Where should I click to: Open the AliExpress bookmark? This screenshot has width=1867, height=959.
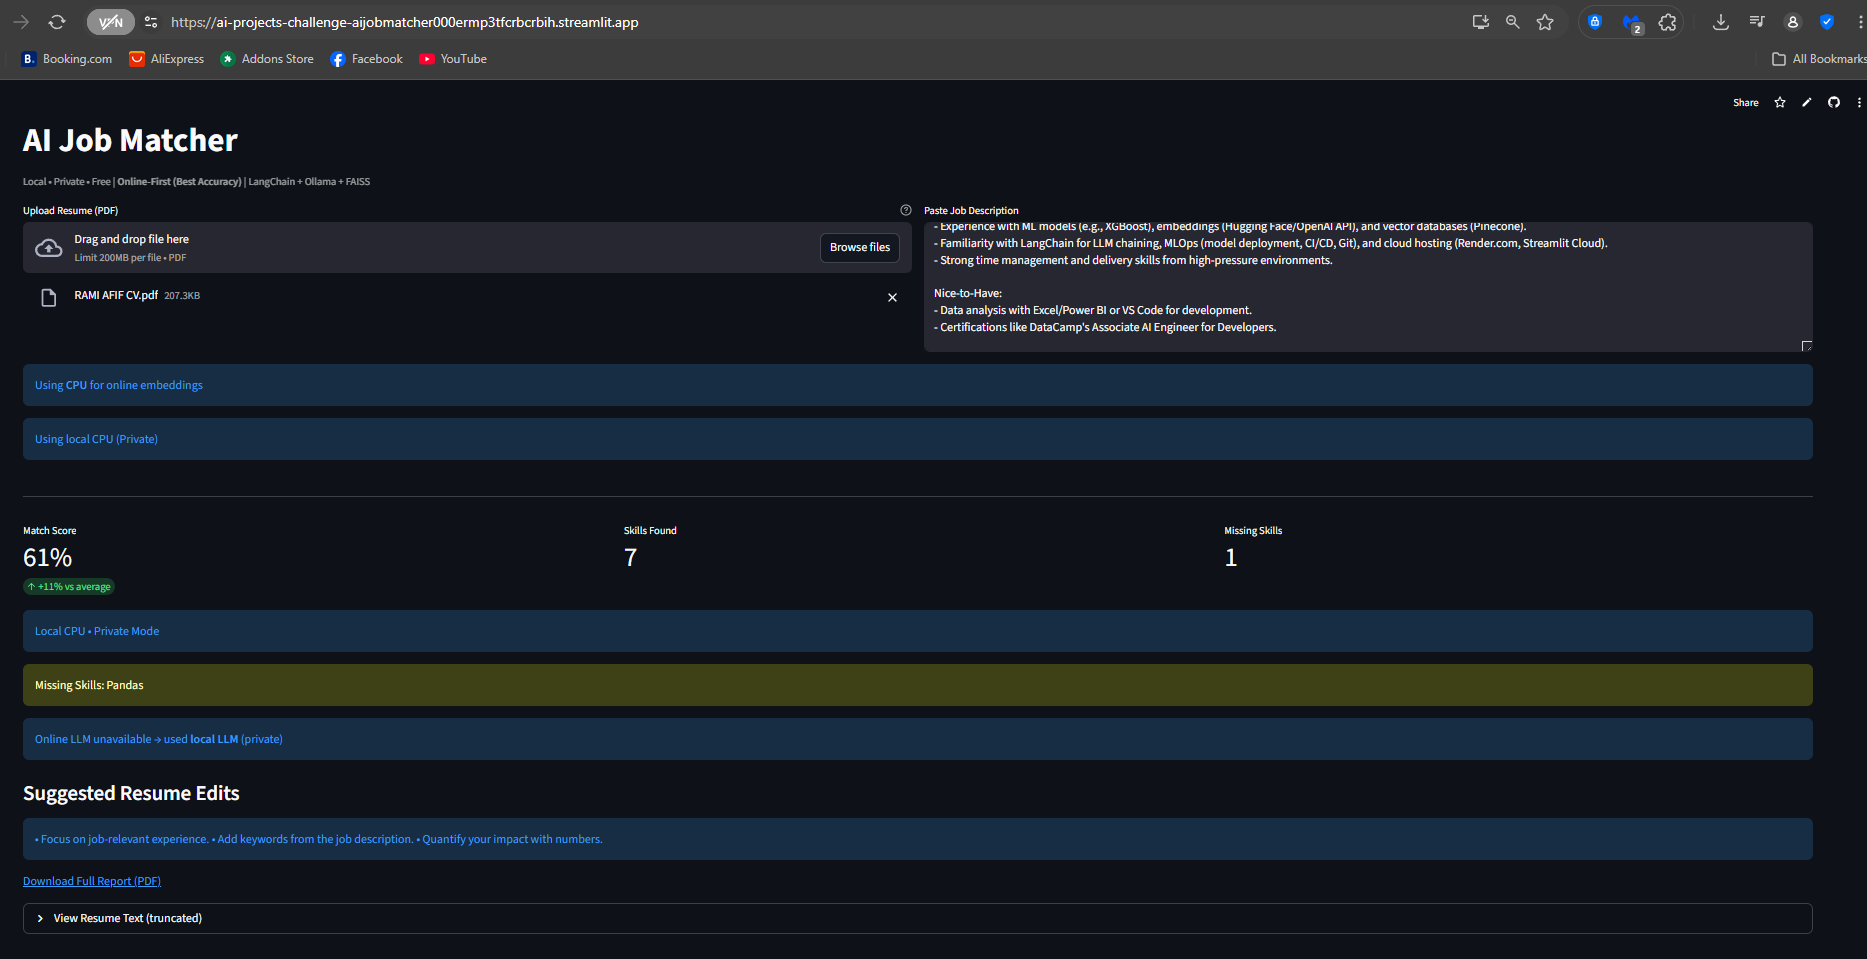tap(167, 59)
